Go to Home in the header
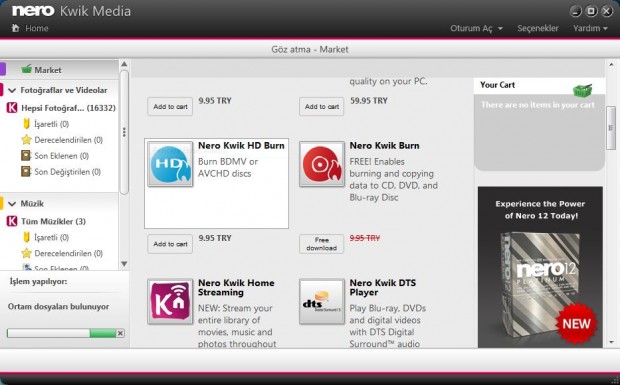 37,28
